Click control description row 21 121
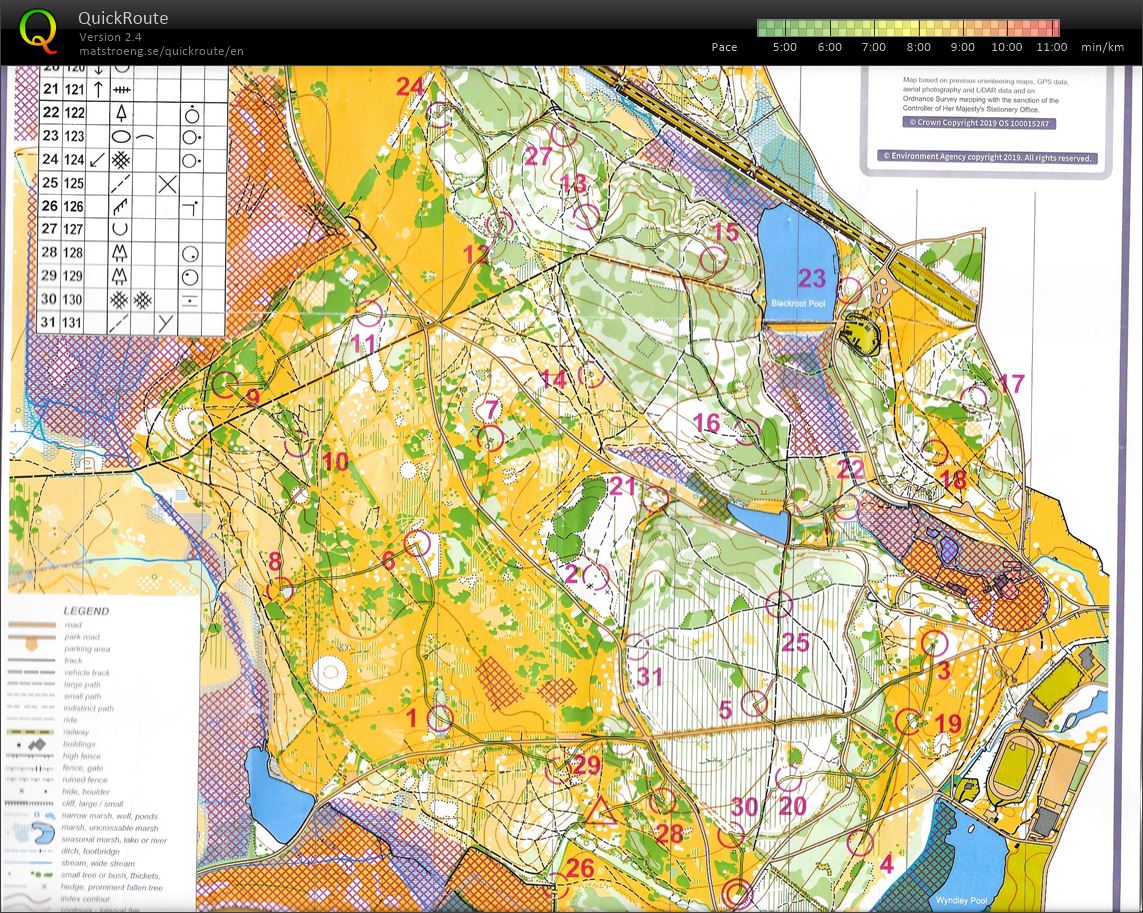 click(131, 89)
